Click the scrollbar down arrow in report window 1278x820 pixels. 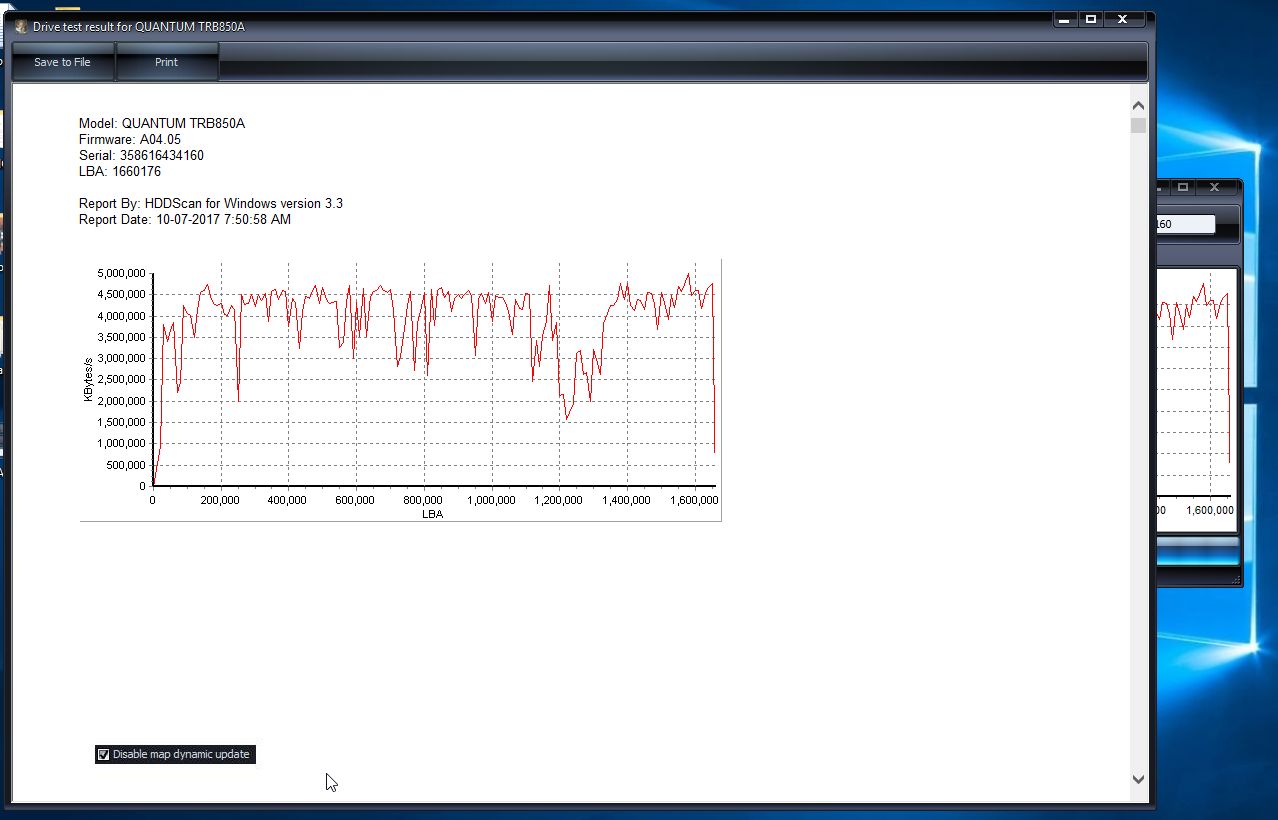click(x=1138, y=779)
